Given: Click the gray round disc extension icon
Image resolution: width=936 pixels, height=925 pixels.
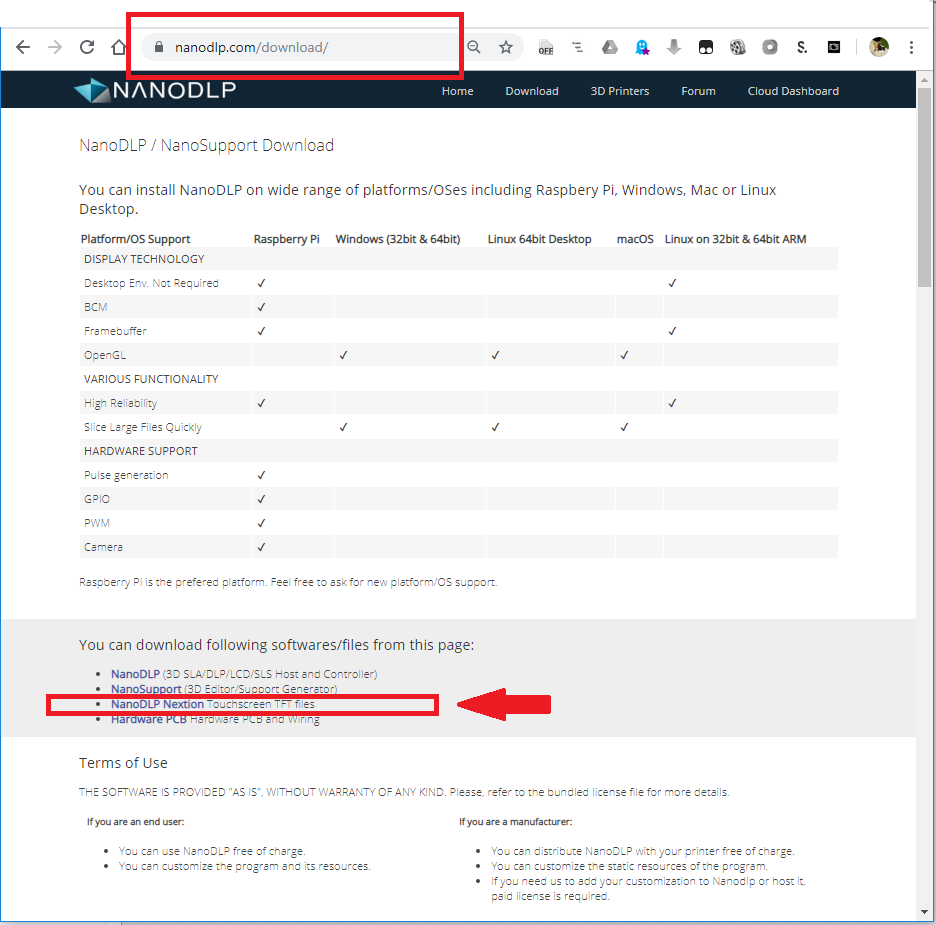Looking at the screenshot, I should coord(770,47).
